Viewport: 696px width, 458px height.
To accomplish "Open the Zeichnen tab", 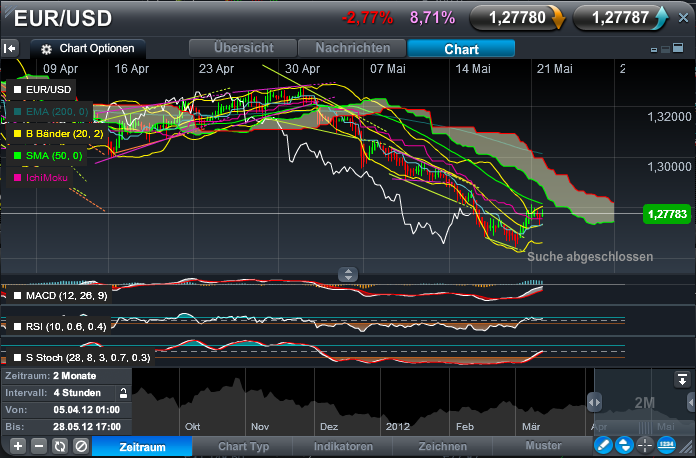I will [x=443, y=446].
